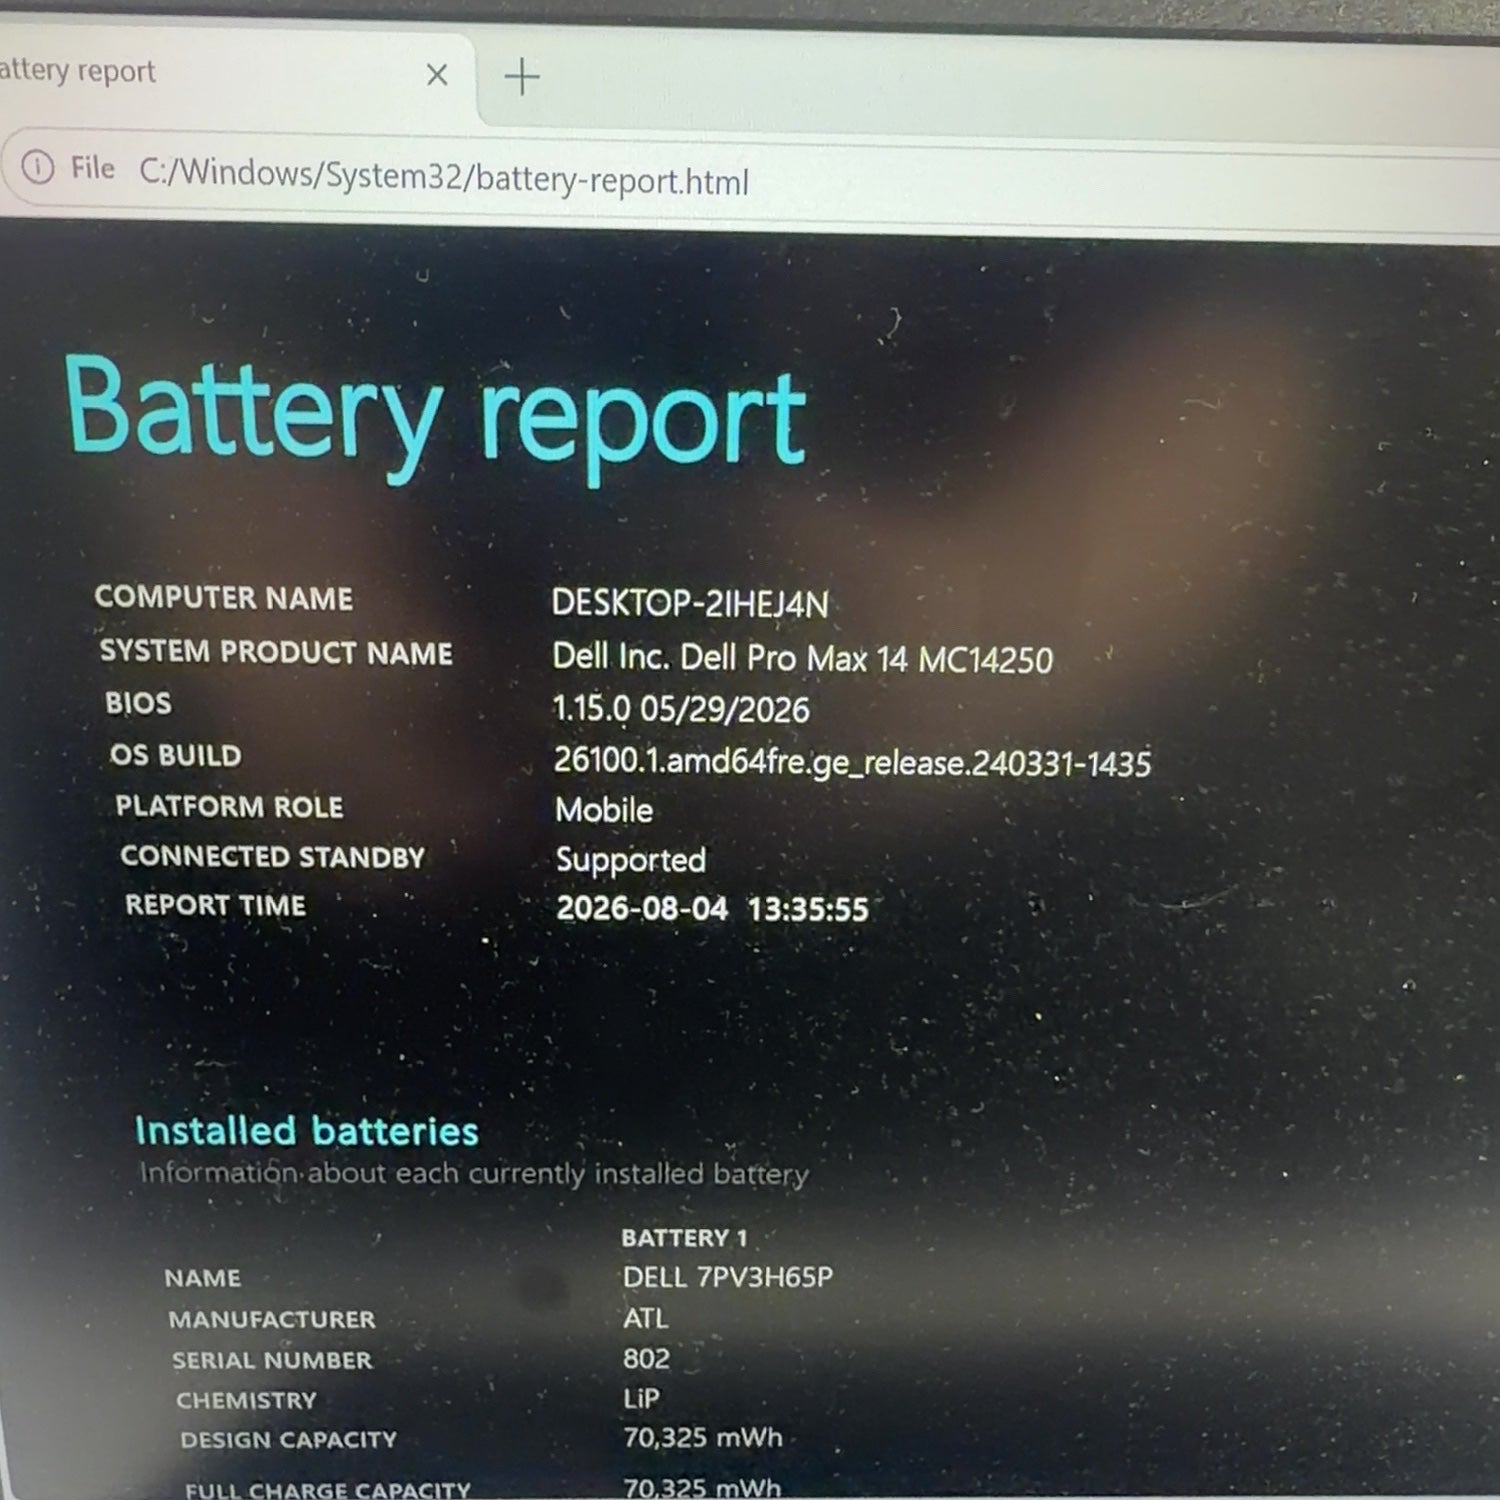This screenshot has height=1500, width=1500.
Task: Click the 'File' scheme label in address bar
Action: point(93,168)
